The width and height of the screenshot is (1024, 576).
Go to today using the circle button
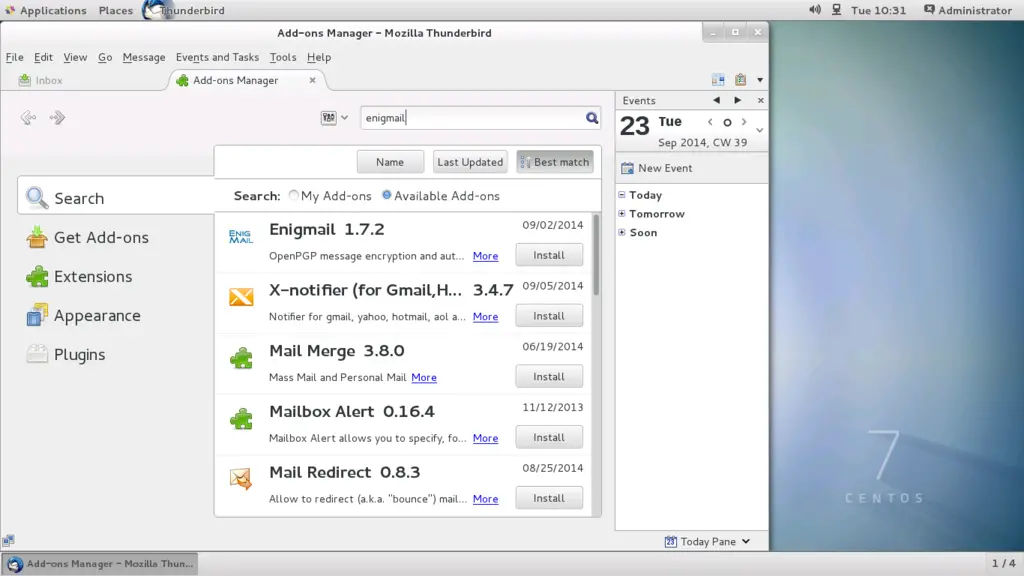pos(727,122)
